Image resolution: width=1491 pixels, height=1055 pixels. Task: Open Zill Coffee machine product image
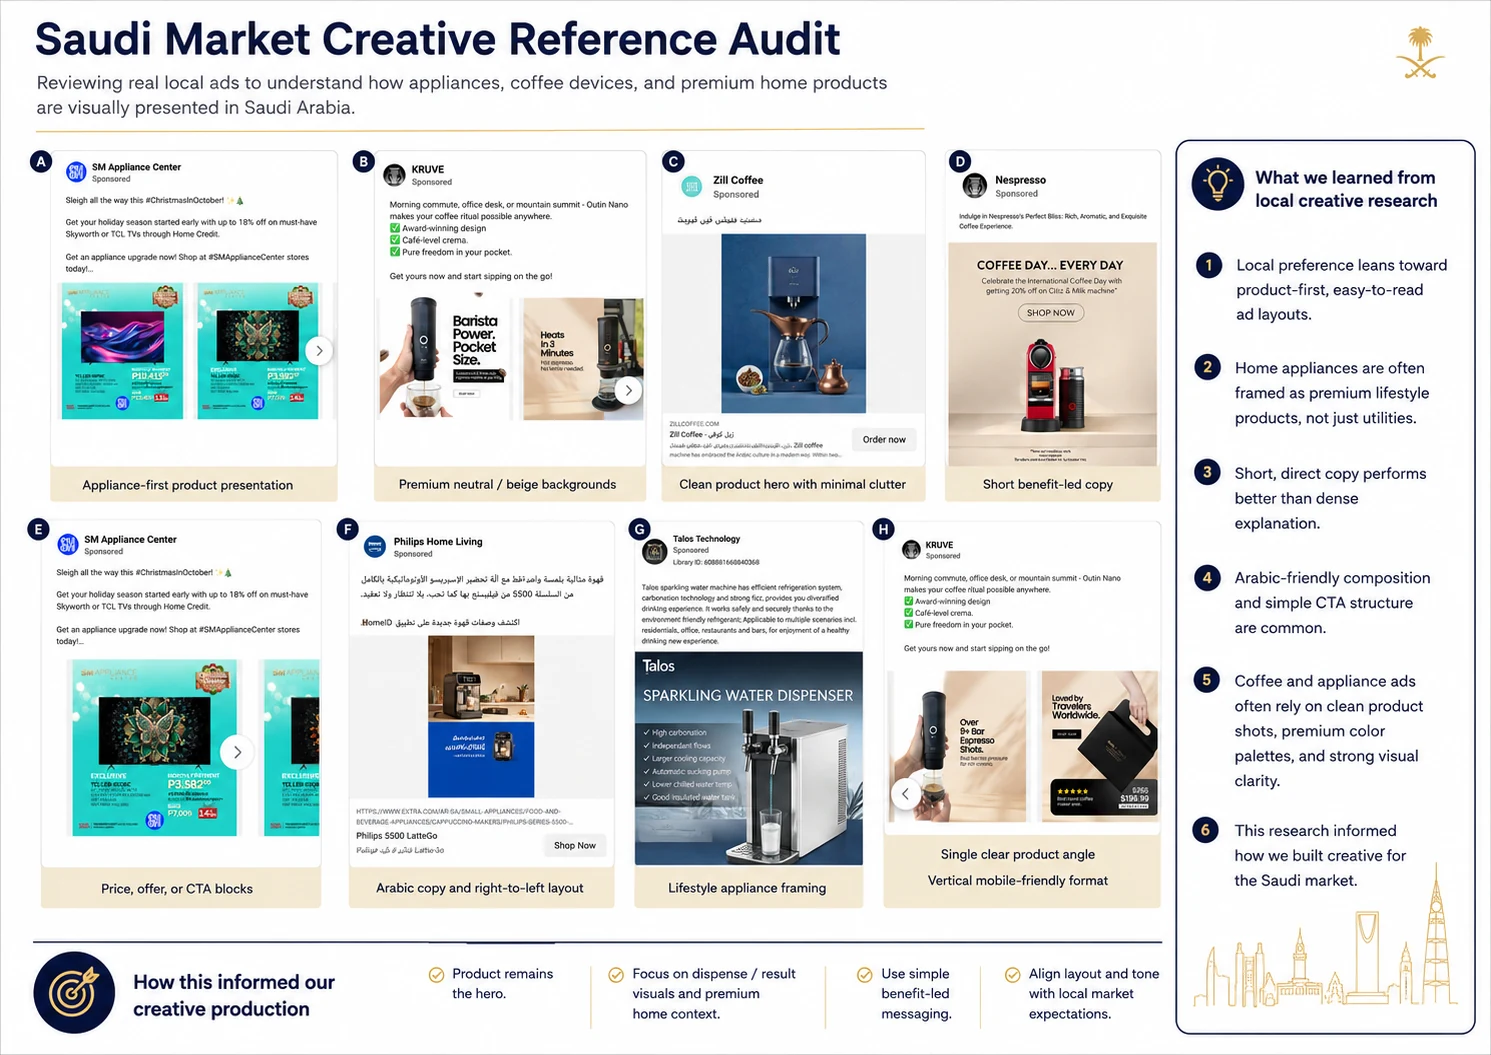pyautogui.click(x=793, y=324)
